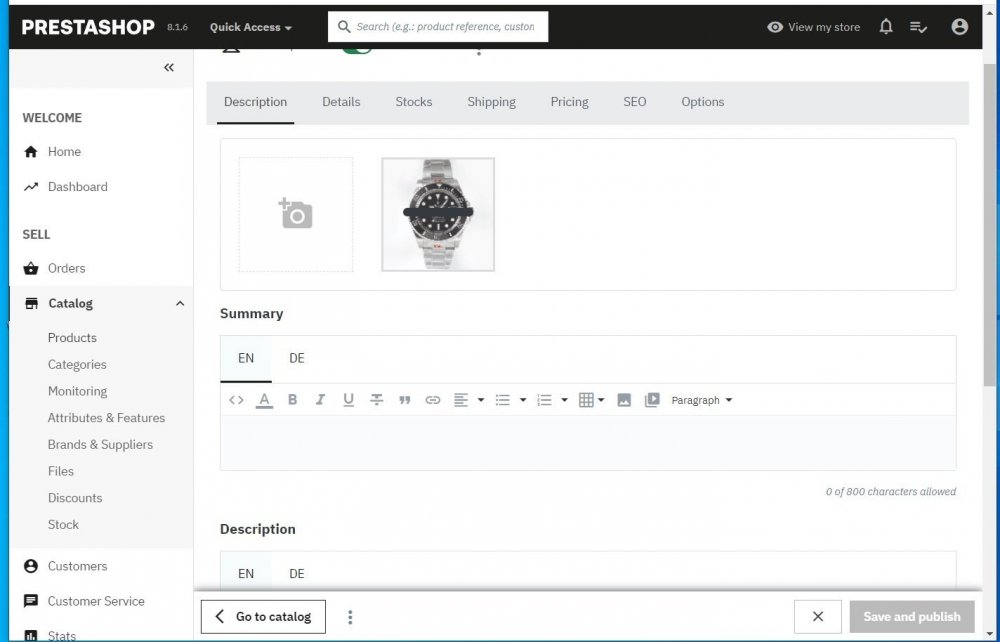
Task: Open source code view icon
Action: coord(236,400)
